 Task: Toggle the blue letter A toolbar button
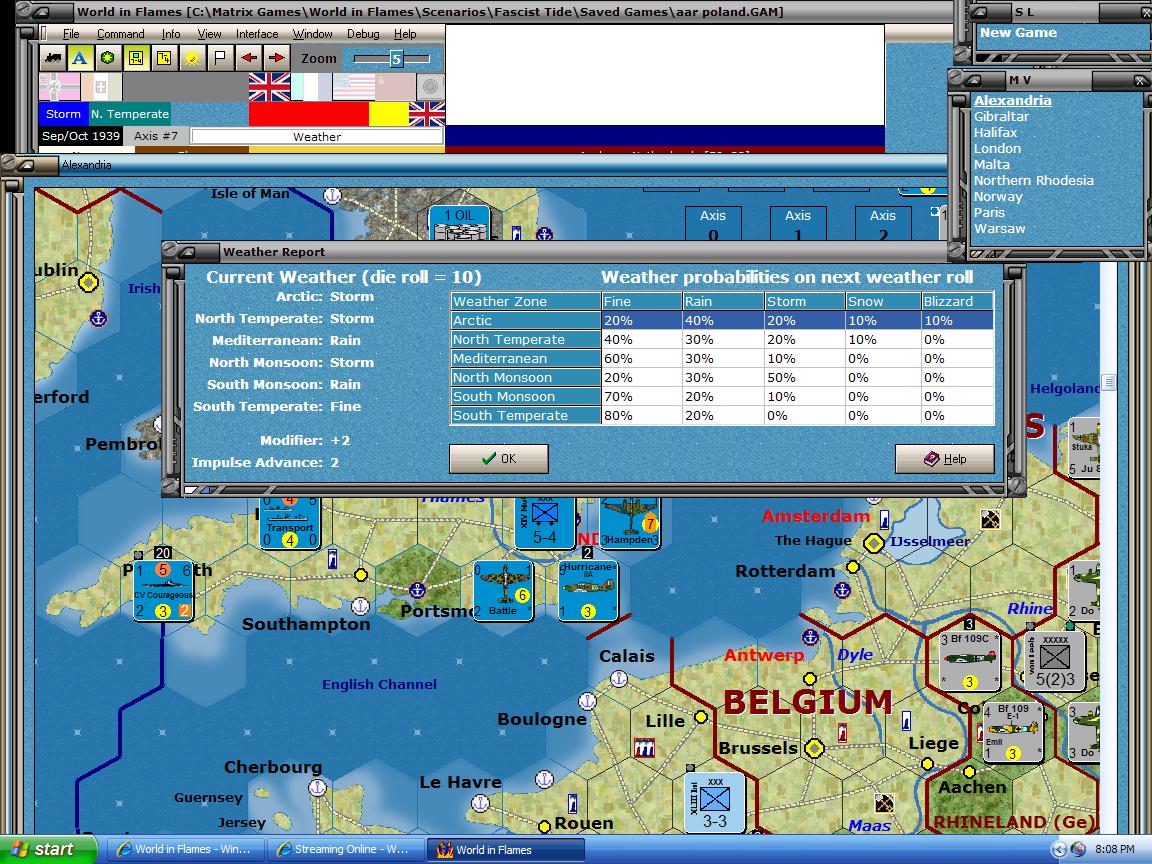pyautogui.click(x=79, y=58)
